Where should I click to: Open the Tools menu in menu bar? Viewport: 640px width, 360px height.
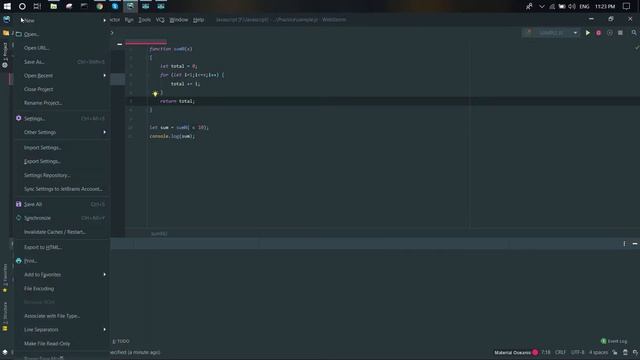coord(144,20)
